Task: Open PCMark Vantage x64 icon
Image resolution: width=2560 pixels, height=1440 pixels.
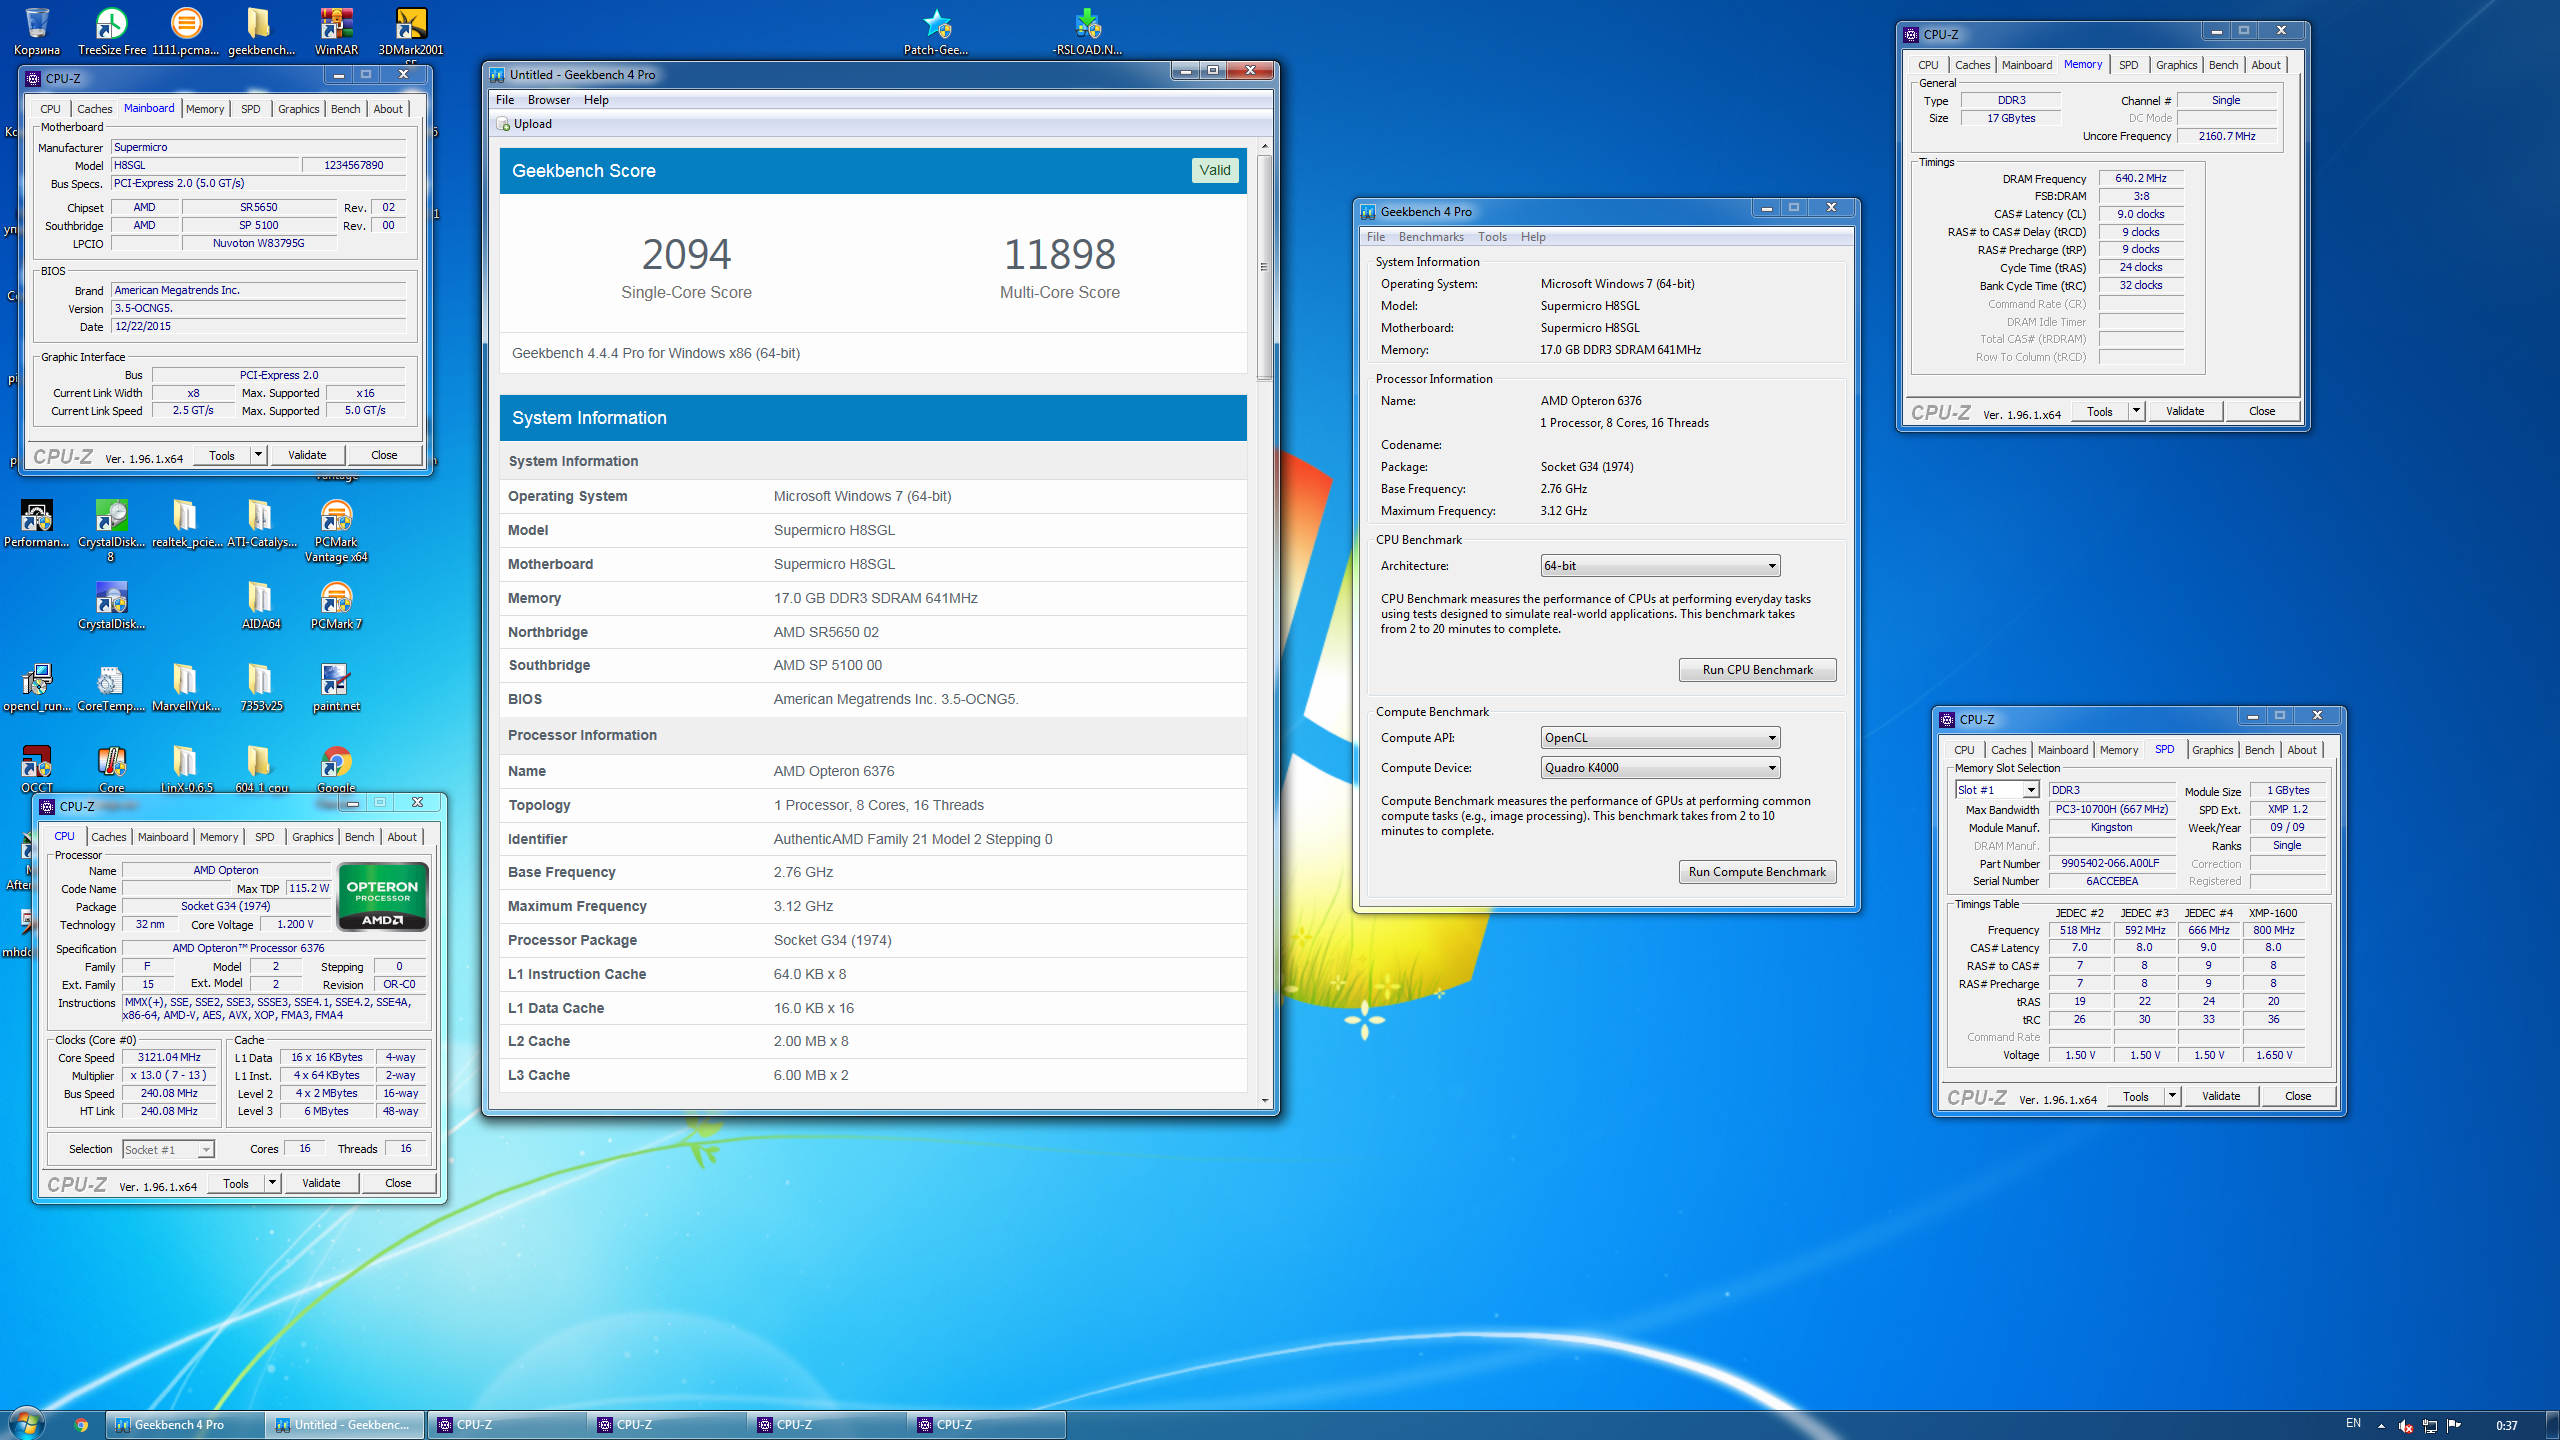Action: tap(336, 530)
